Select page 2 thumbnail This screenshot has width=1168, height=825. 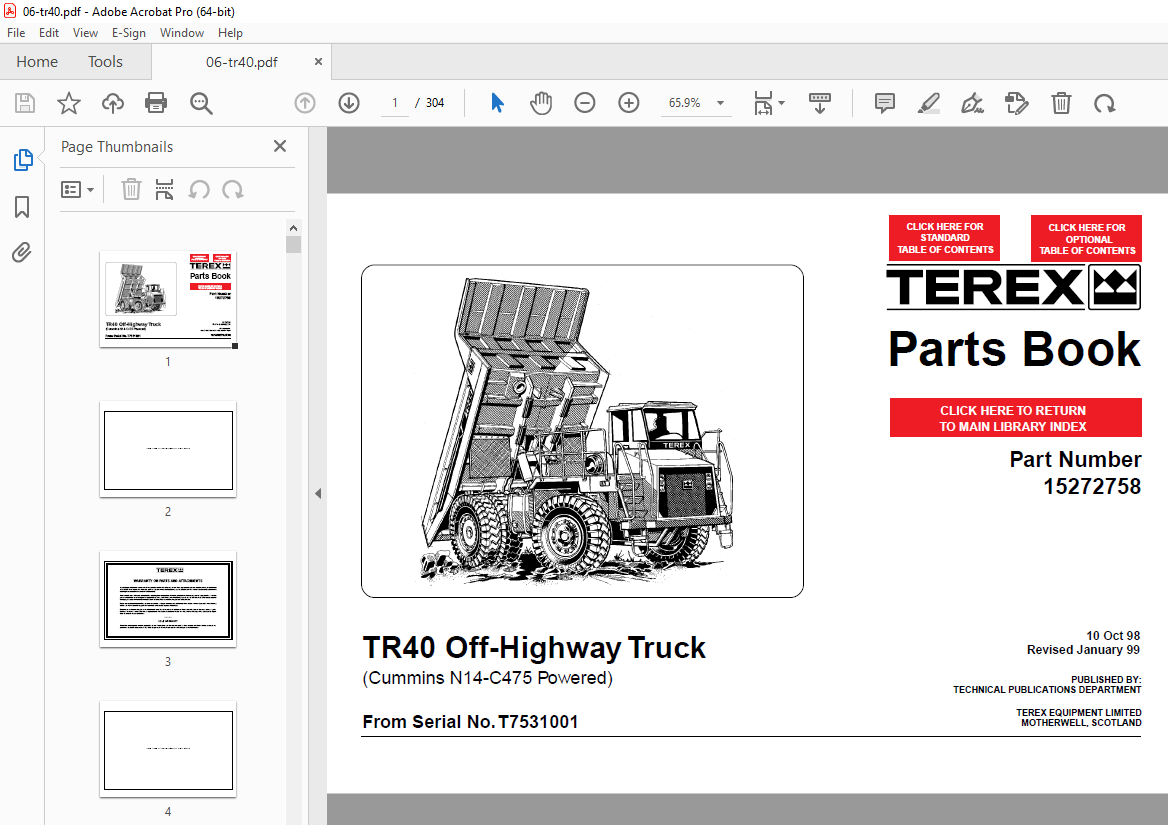coord(168,450)
